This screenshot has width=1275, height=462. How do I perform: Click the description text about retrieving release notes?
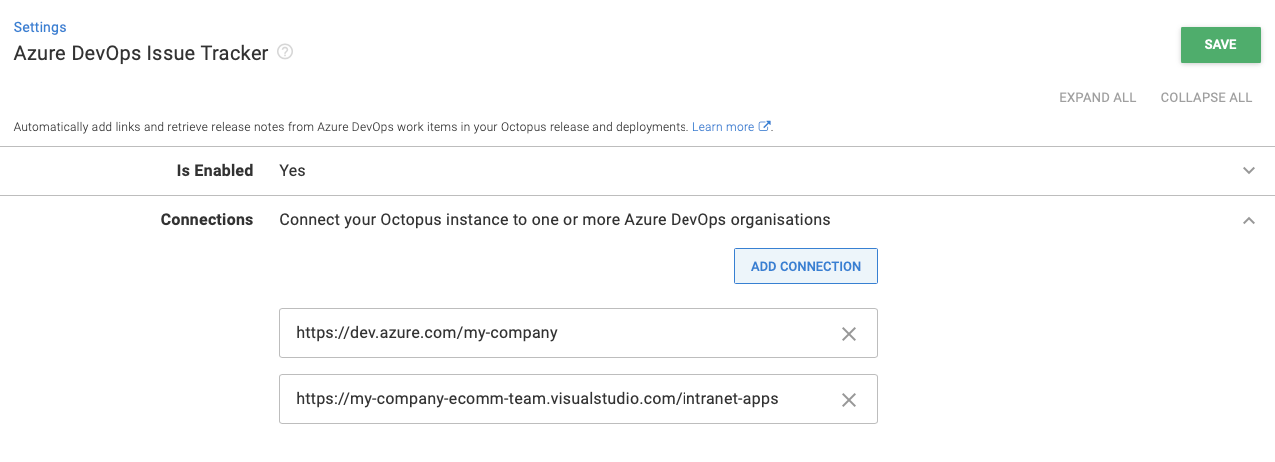pyautogui.click(x=350, y=127)
